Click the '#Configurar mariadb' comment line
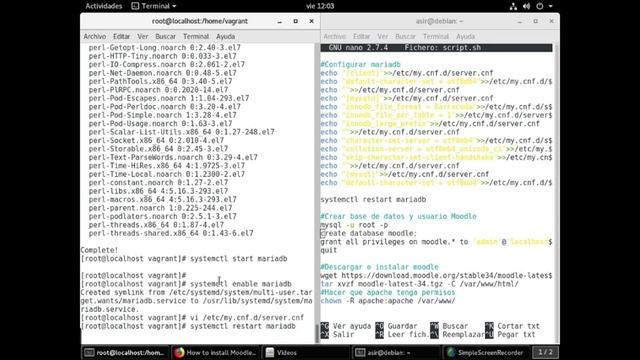The width and height of the screenshot is (640, 360). 360,64
